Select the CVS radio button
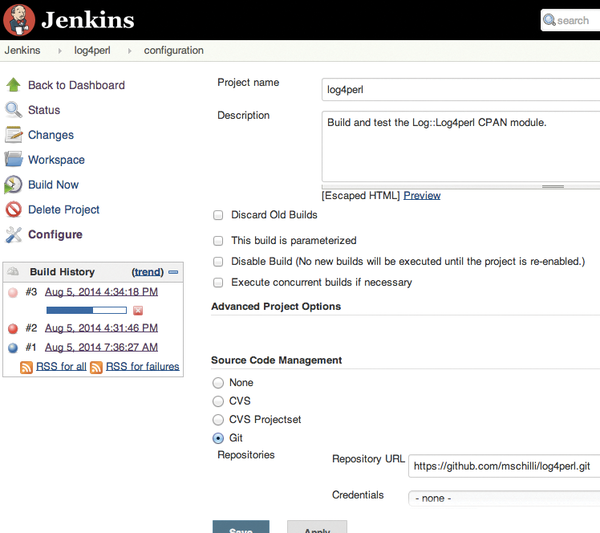600x533 pixels. (218, 401)
